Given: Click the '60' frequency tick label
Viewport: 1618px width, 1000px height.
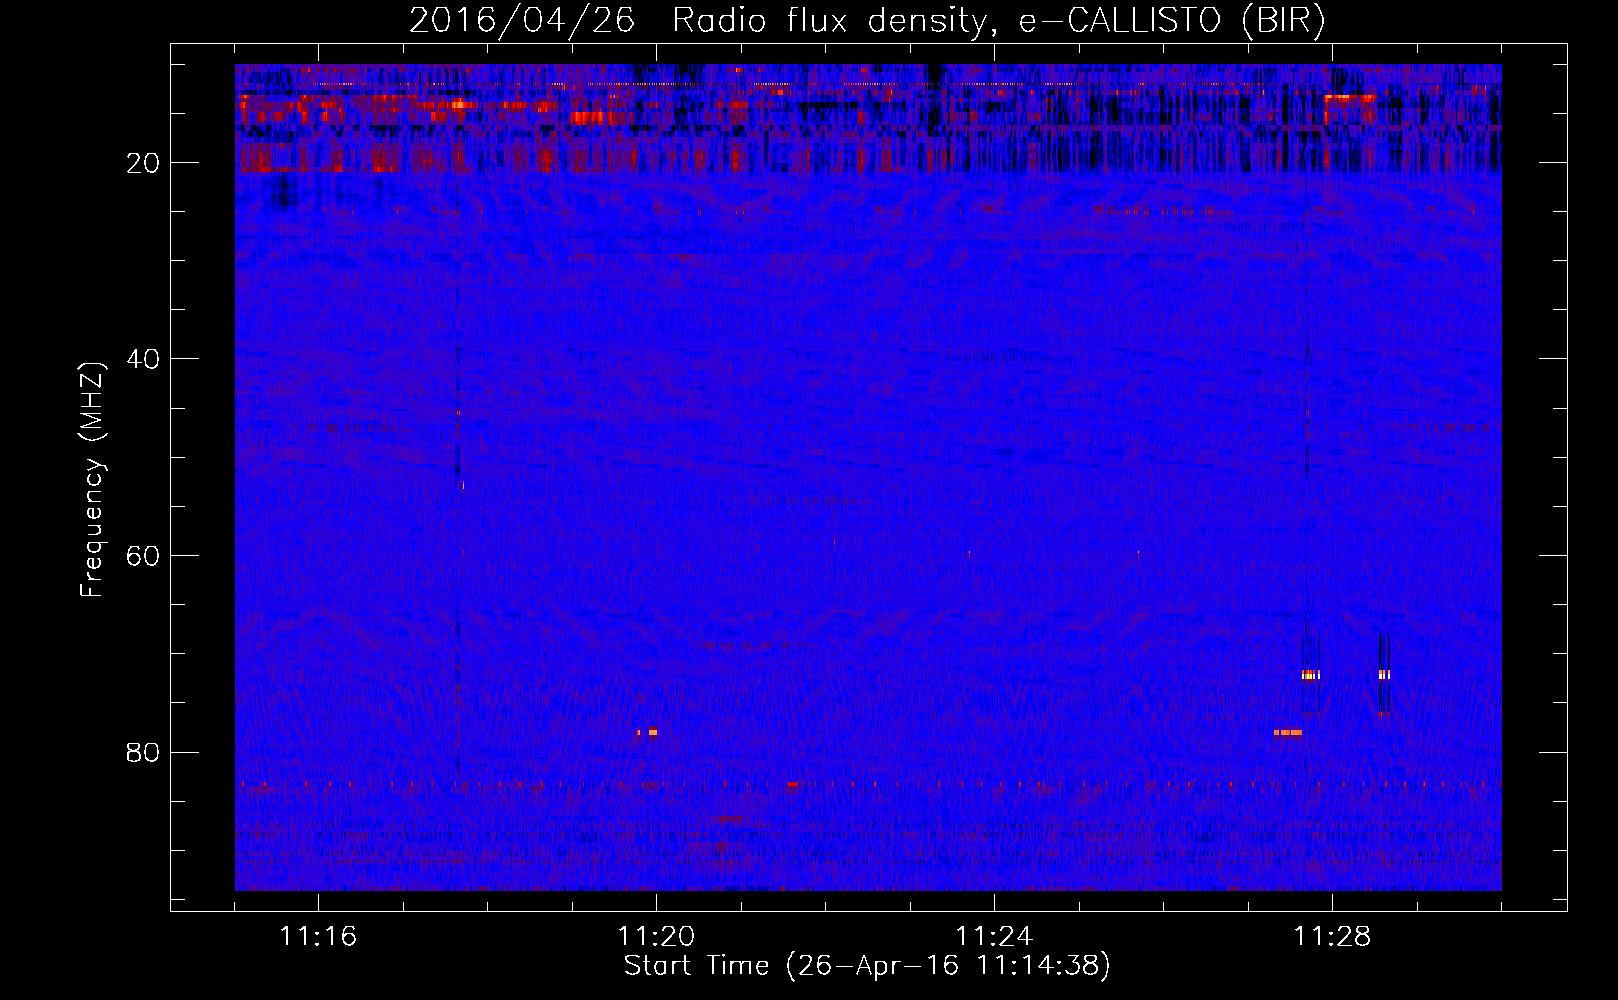Looking at the screenshot, I should click(143, 556).
